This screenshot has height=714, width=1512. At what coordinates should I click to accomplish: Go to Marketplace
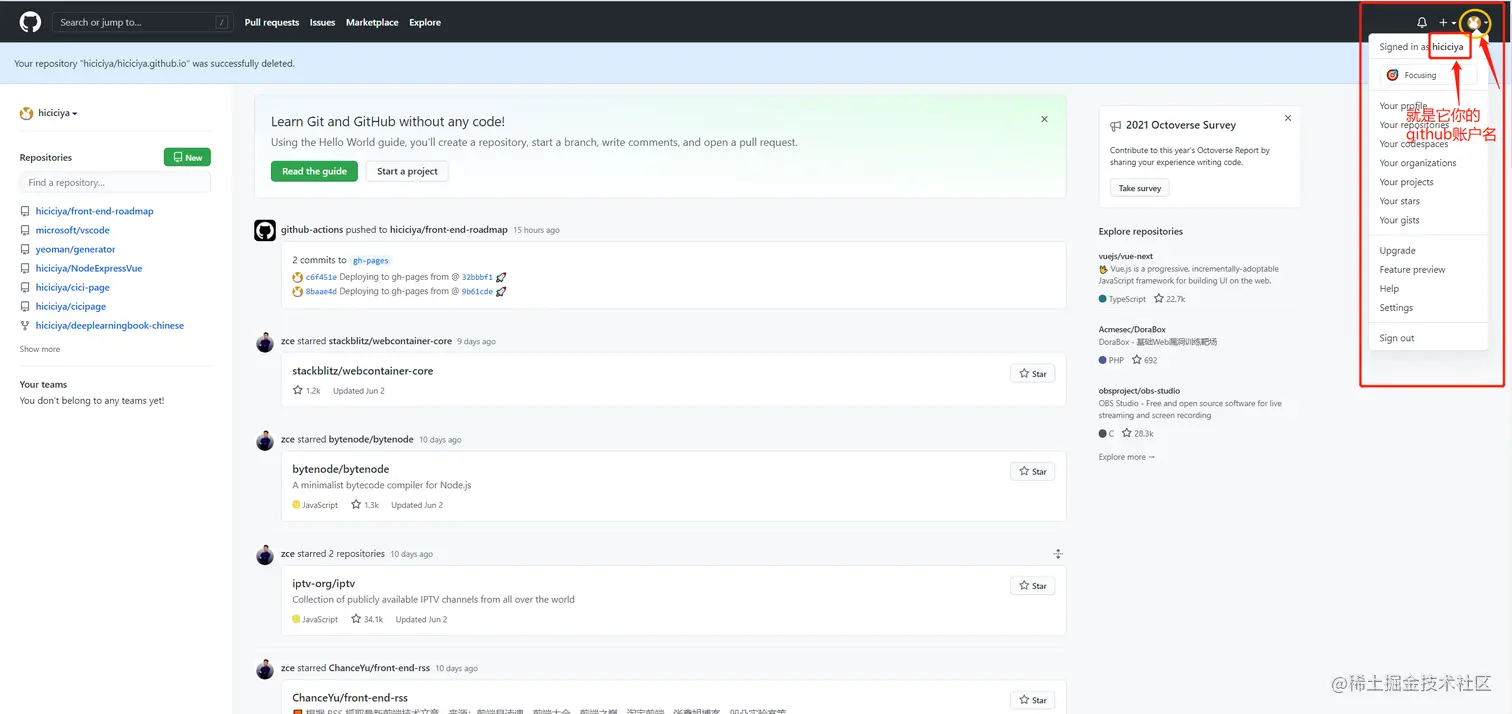coord(372,22)
